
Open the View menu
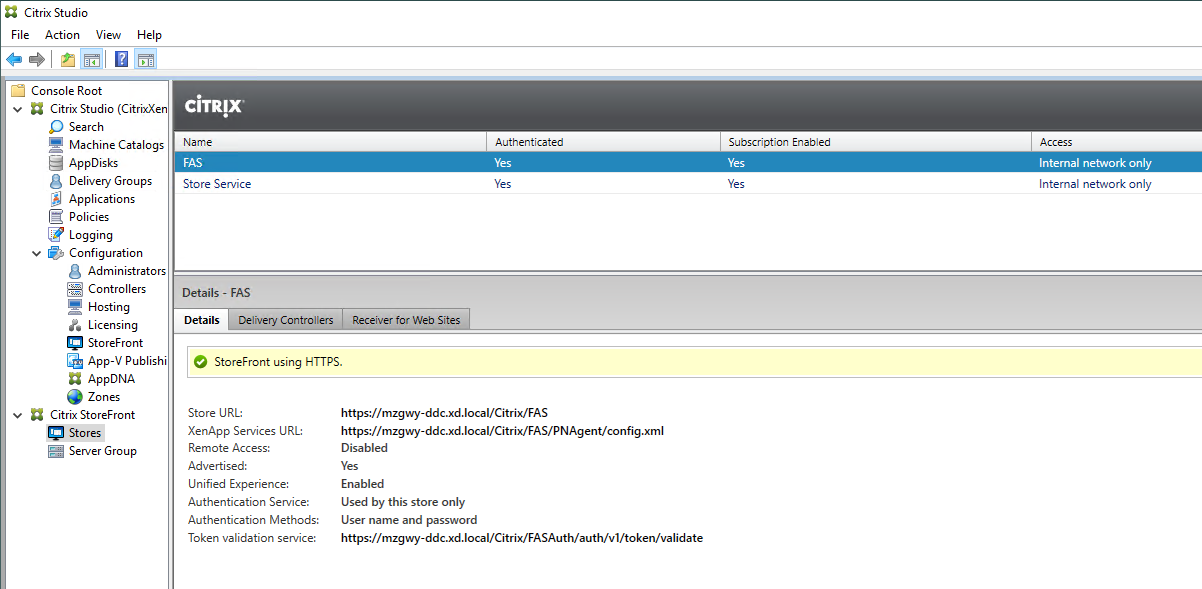tap(108, 35)
